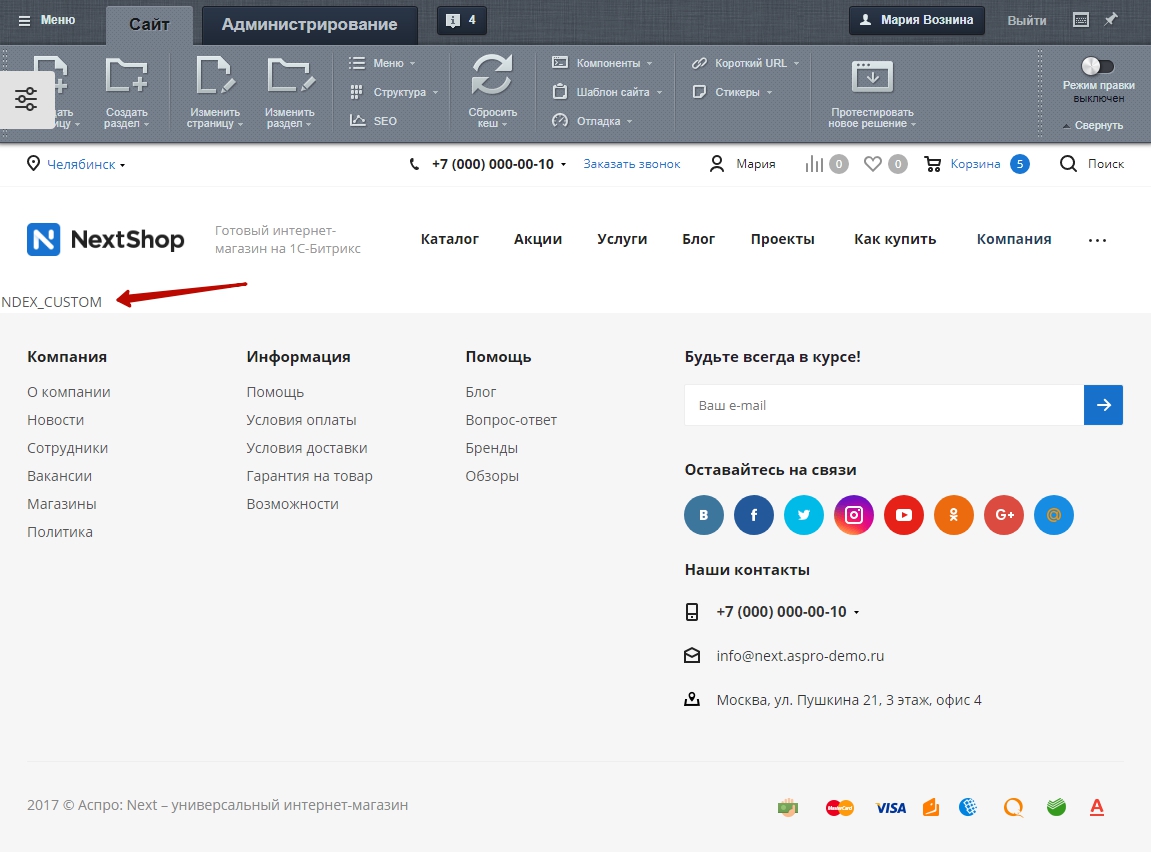Click the Ваш e-mail input field
Viewport: 1151px width, 852px height.
(x=884, y=405)
